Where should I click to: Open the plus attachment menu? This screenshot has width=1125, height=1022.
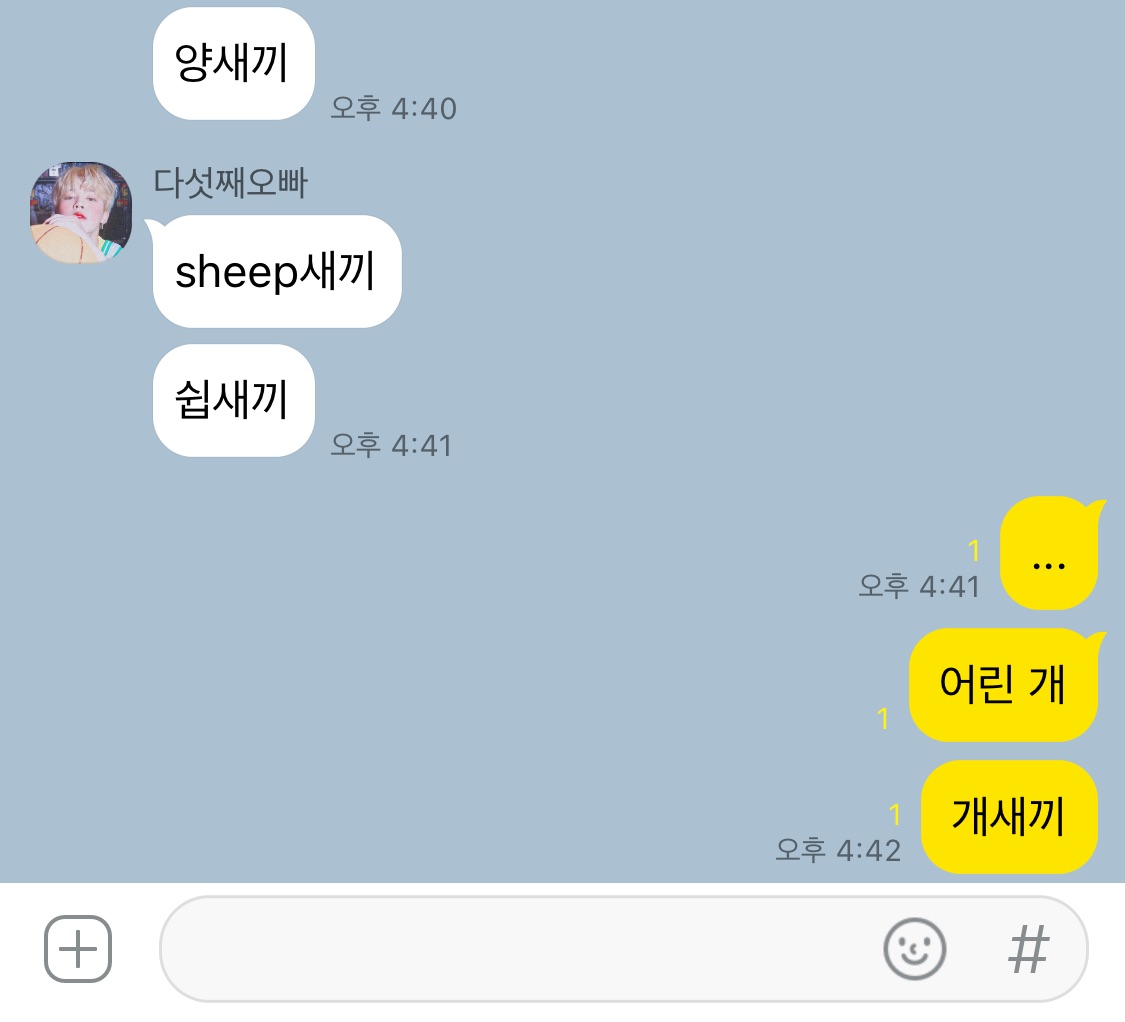point(77,949)
